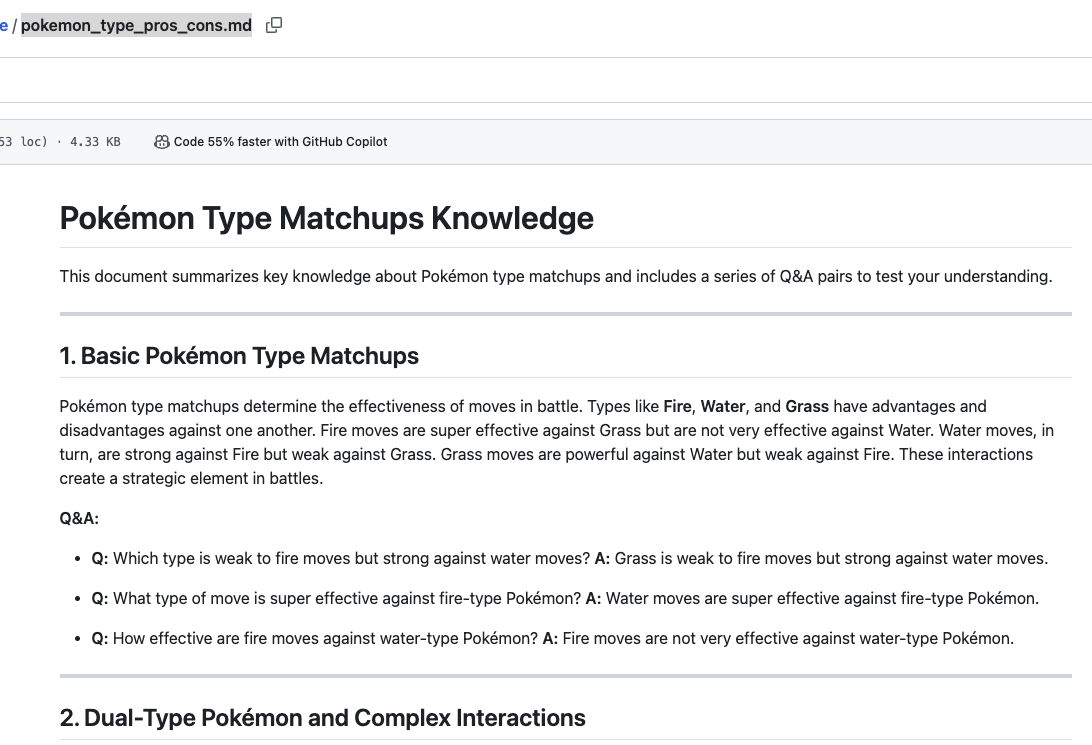Open the 'Code 55% faster with GitHub Copilot' link

[x=280, y=142]
